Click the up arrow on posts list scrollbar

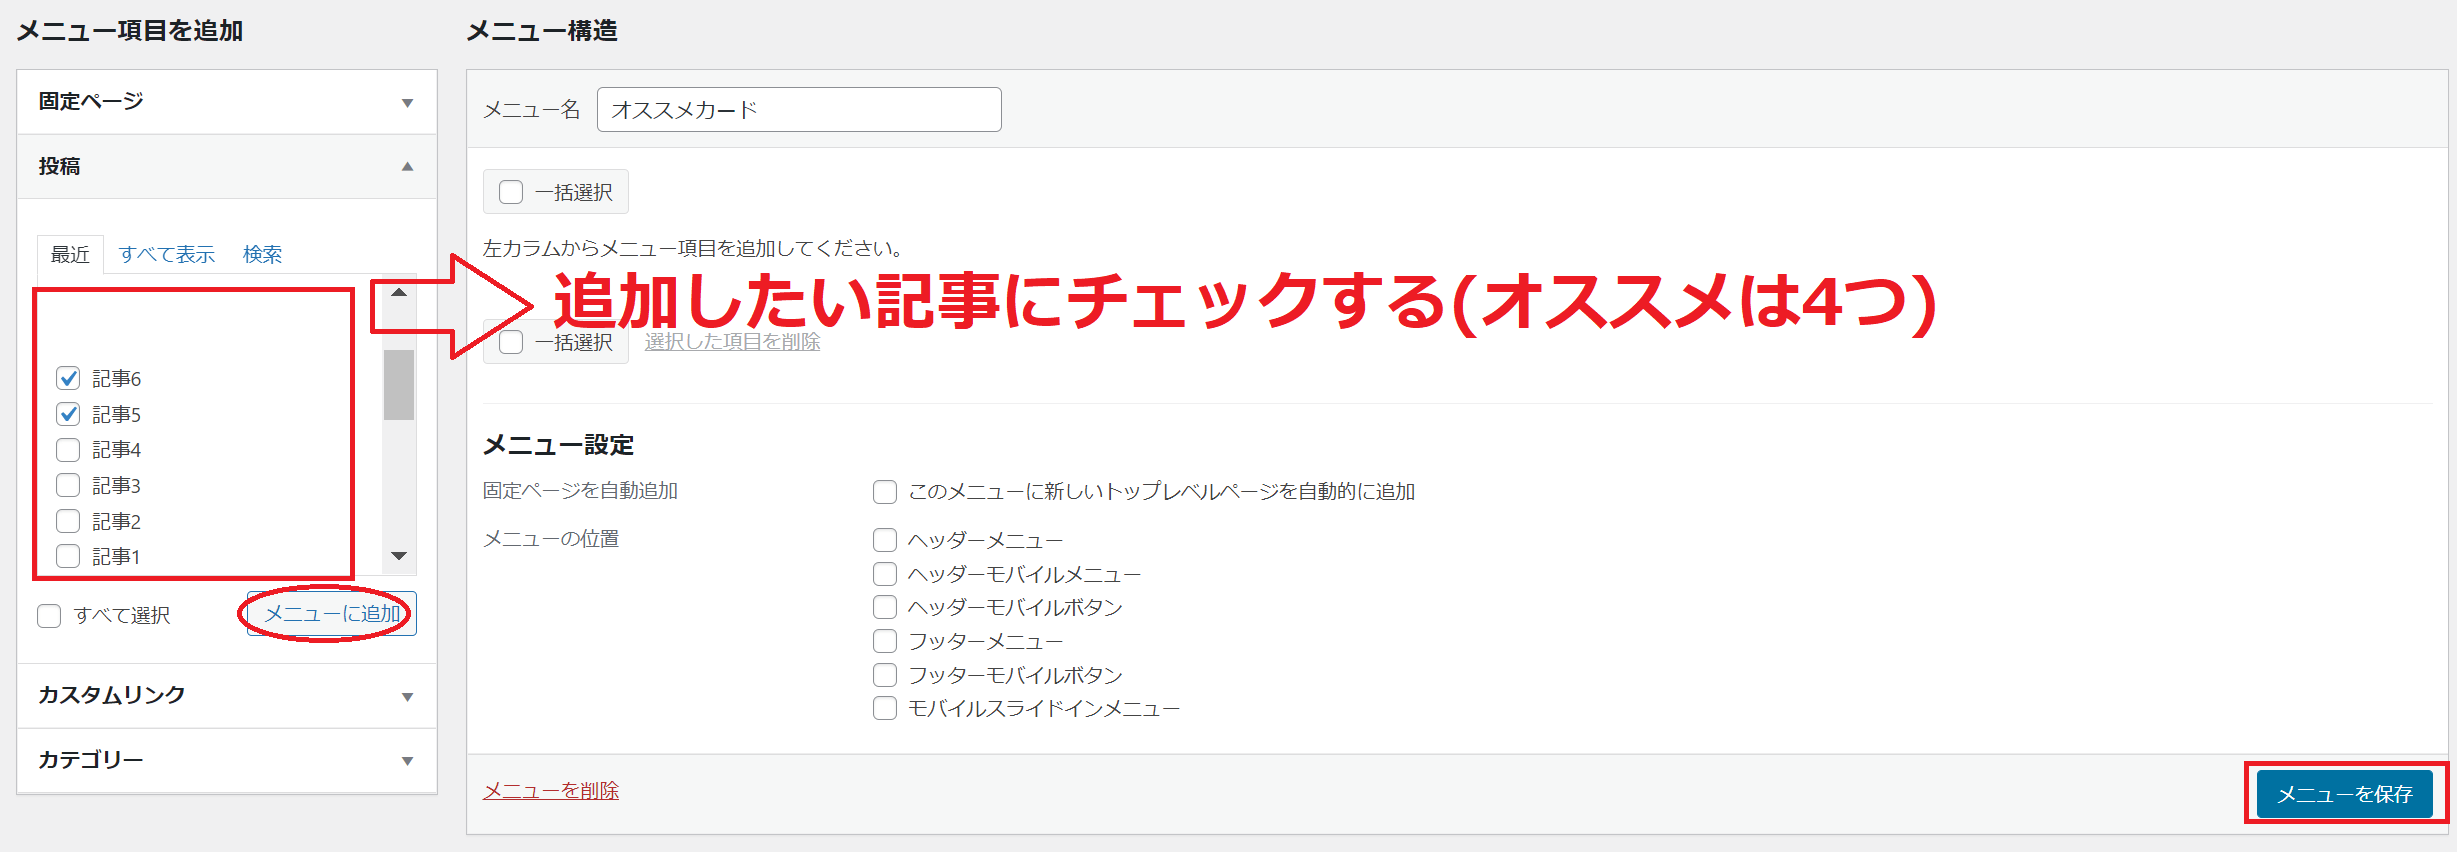pyautogui.click(x=399, y=292)
